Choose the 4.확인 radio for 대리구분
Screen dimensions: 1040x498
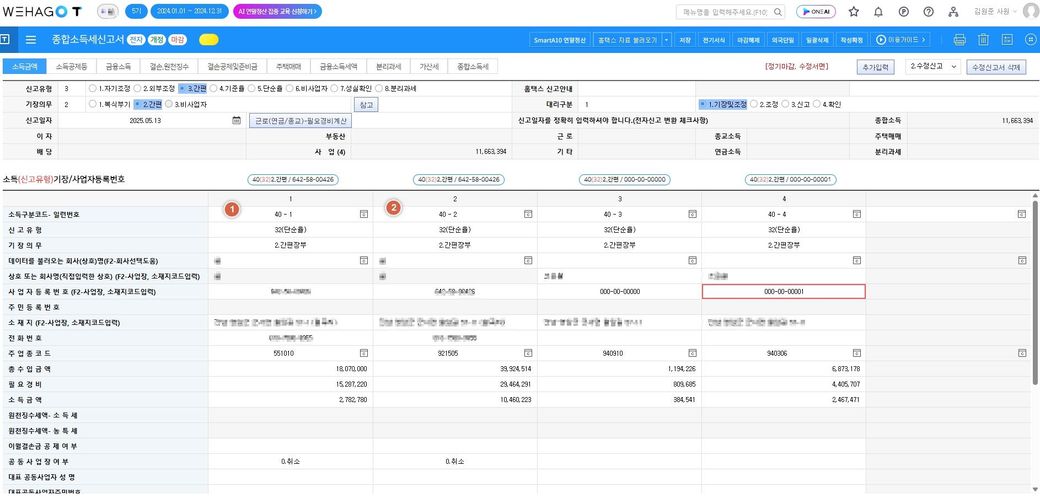[817, 104]
